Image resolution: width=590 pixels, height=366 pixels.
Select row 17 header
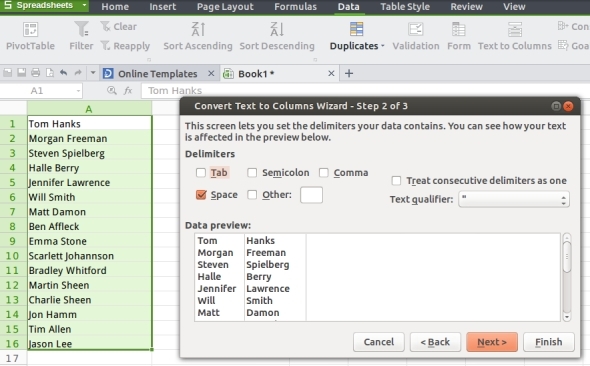coord(13,358)
